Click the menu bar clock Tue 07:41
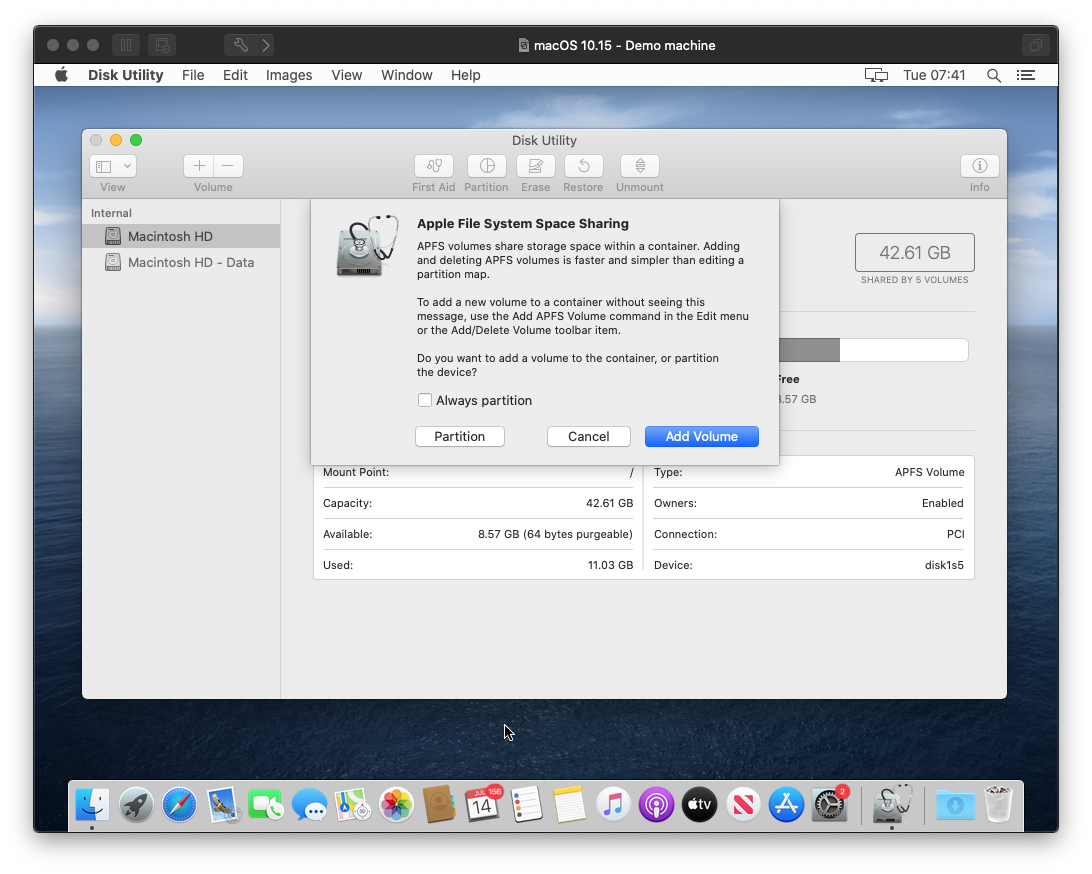This screenshot has width=1092, height=874. click(934, 75)
